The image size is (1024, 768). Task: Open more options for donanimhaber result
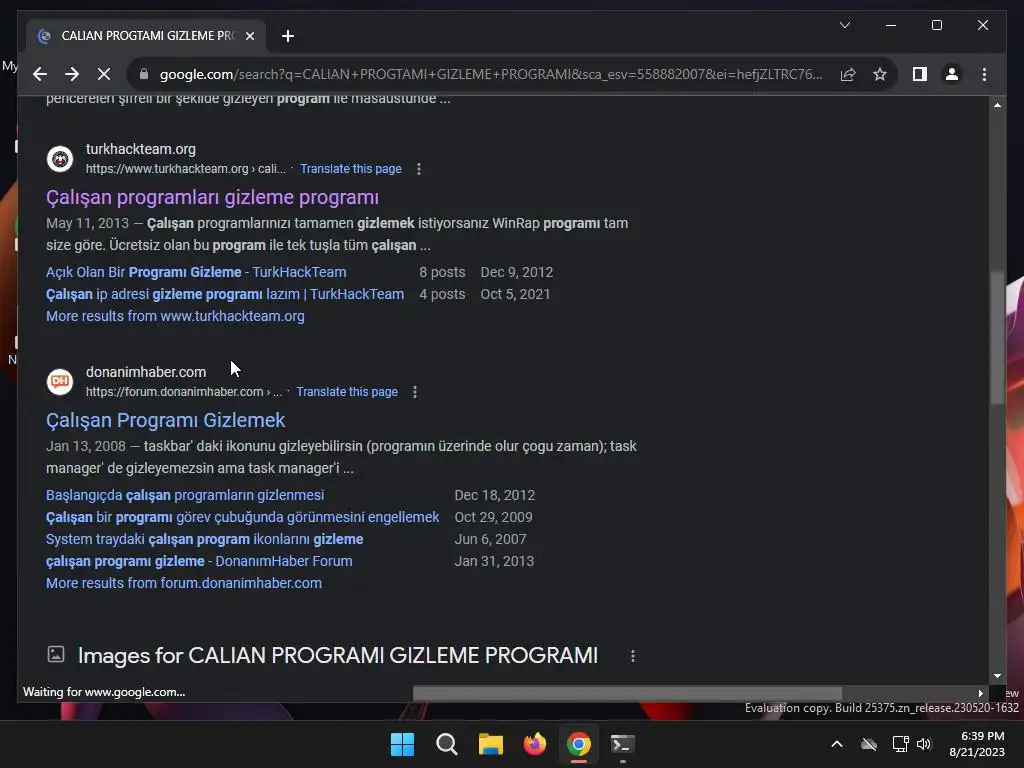tap(415, 392)
